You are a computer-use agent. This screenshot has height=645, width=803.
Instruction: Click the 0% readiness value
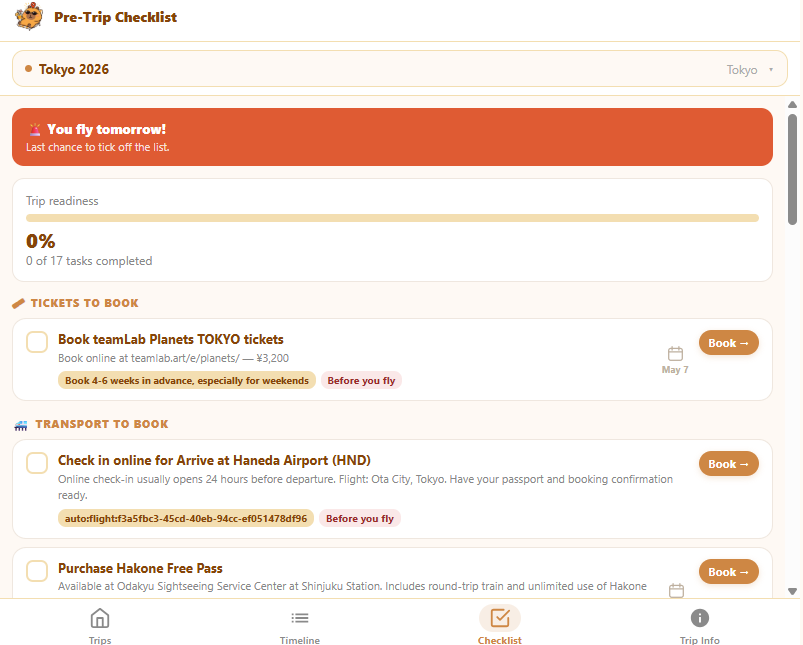tap(40, 241)
